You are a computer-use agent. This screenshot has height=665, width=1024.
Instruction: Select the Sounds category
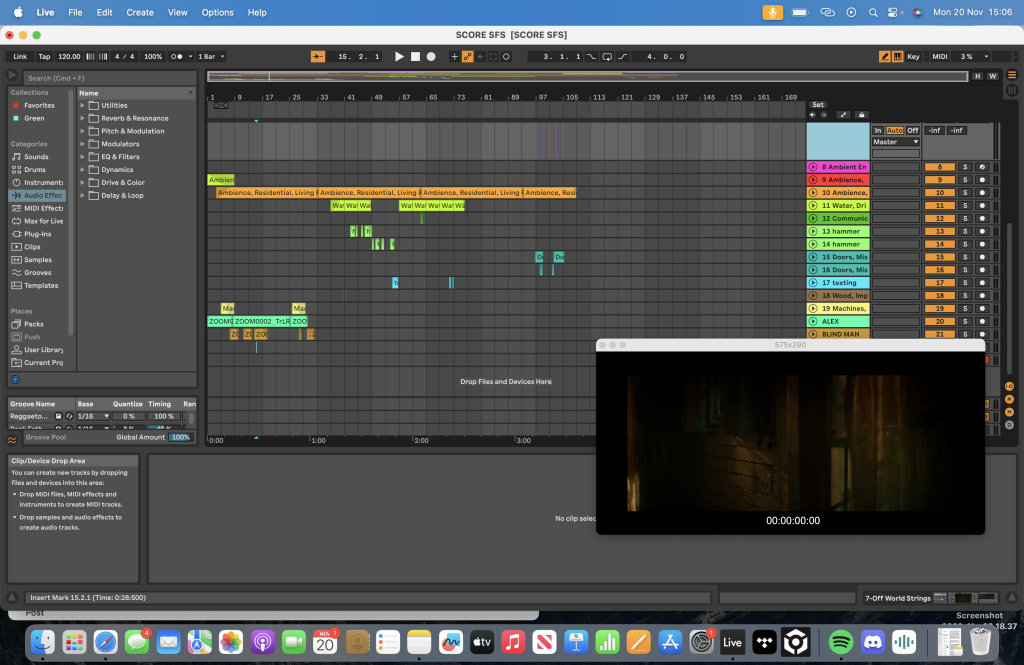(36, 157)
